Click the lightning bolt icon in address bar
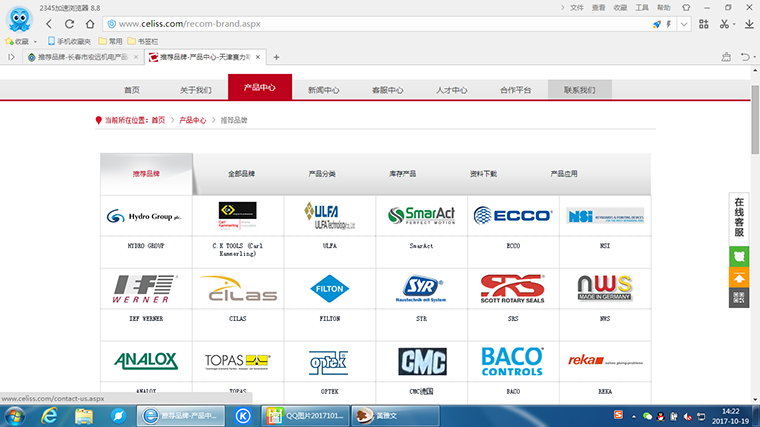760x427 pixels. coord(669,24)
